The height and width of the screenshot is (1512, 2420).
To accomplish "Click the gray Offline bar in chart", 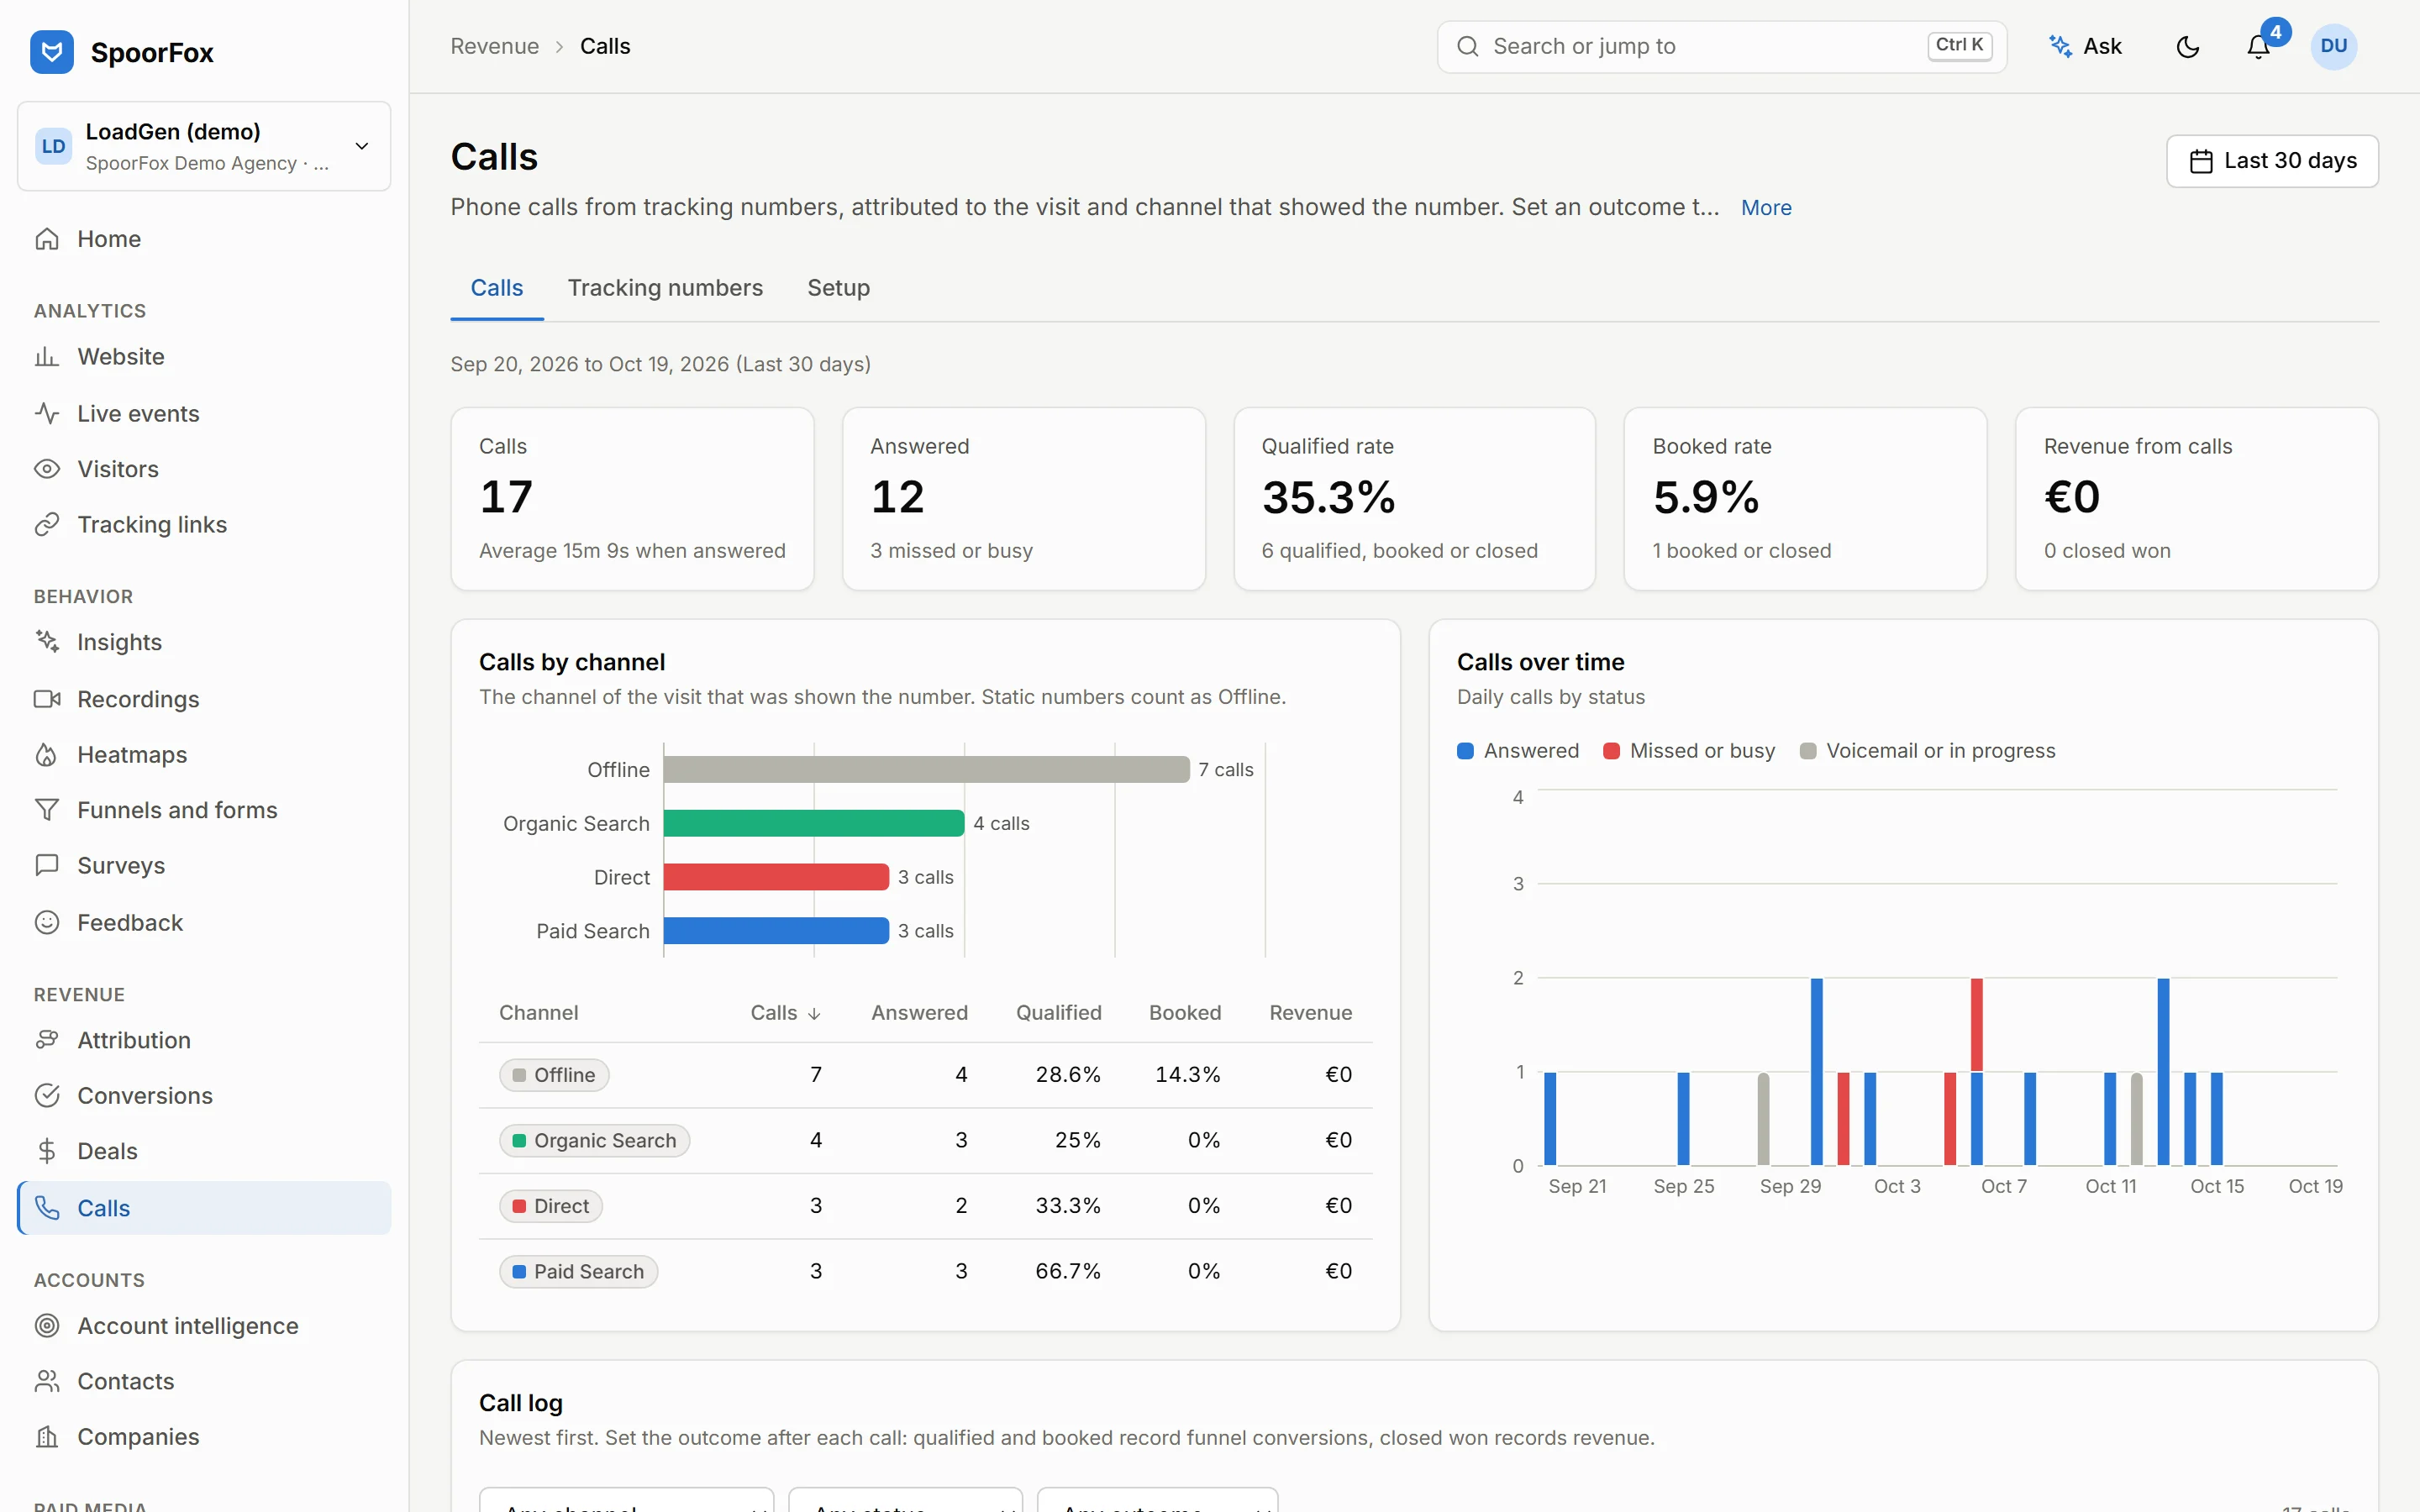I will (927, 769).
